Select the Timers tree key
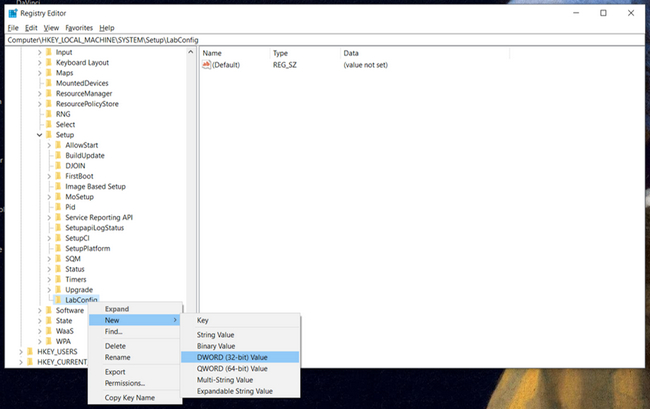The height and width of the screenshot is (409, 650). (x=75, y=279)
